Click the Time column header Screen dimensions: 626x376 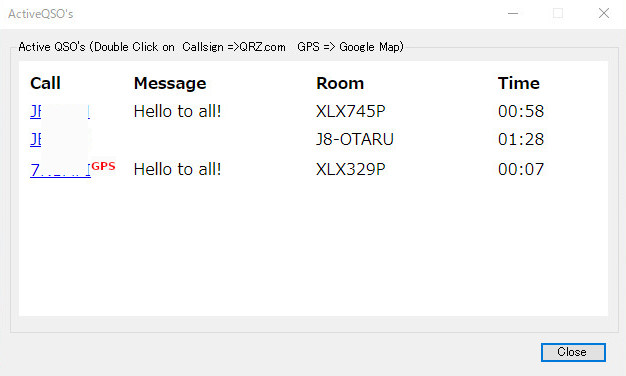(519, 83)
